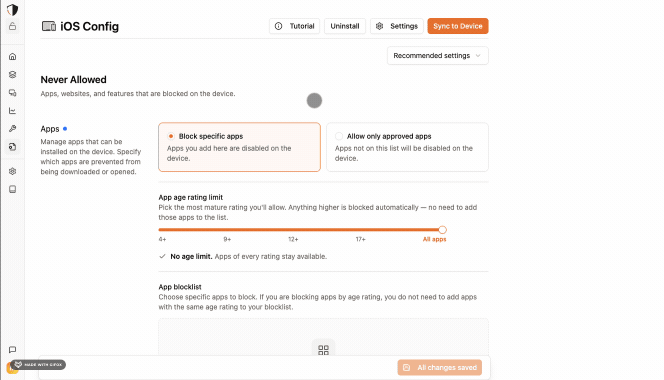
Task: Click the iOS Config page title
Action: tap(89, 26)
